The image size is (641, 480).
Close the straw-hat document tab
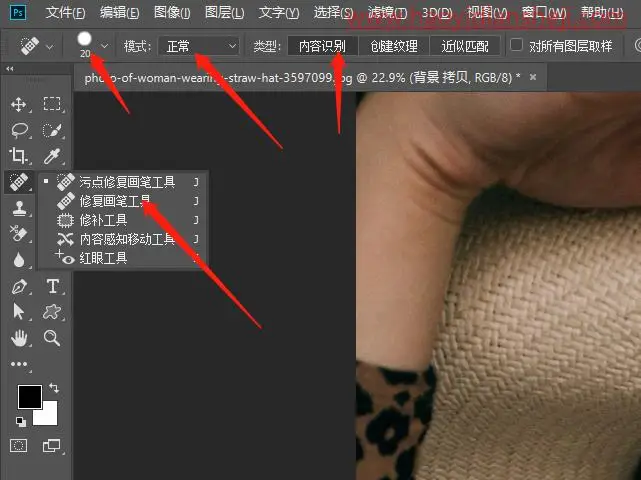(533, 76)
